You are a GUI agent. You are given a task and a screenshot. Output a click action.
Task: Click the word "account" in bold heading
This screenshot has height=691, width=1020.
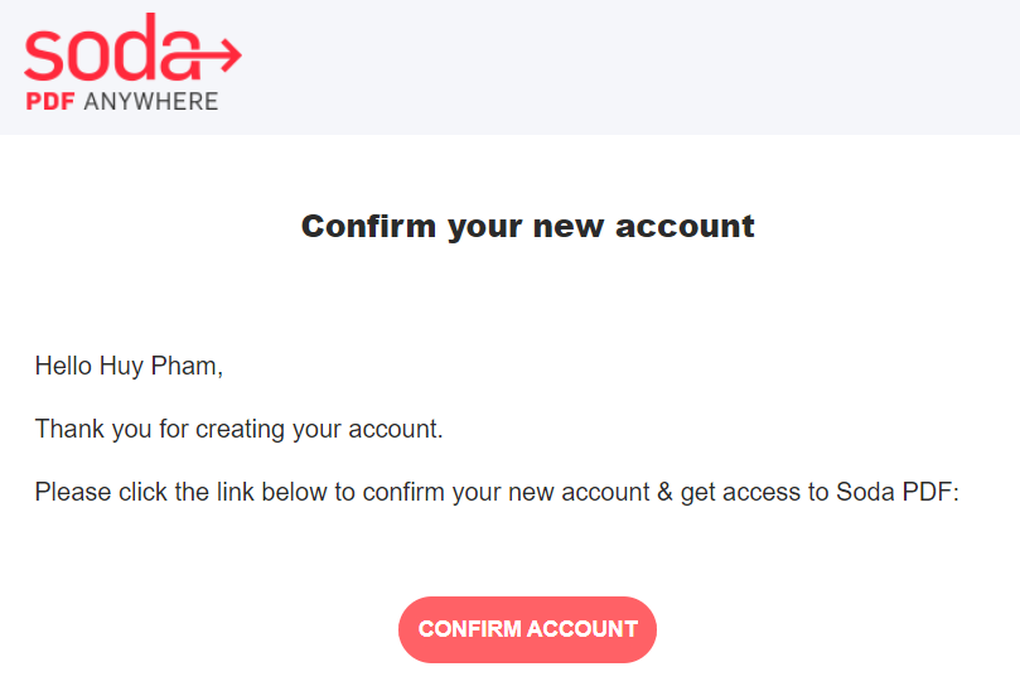click(x=685, y=227)
